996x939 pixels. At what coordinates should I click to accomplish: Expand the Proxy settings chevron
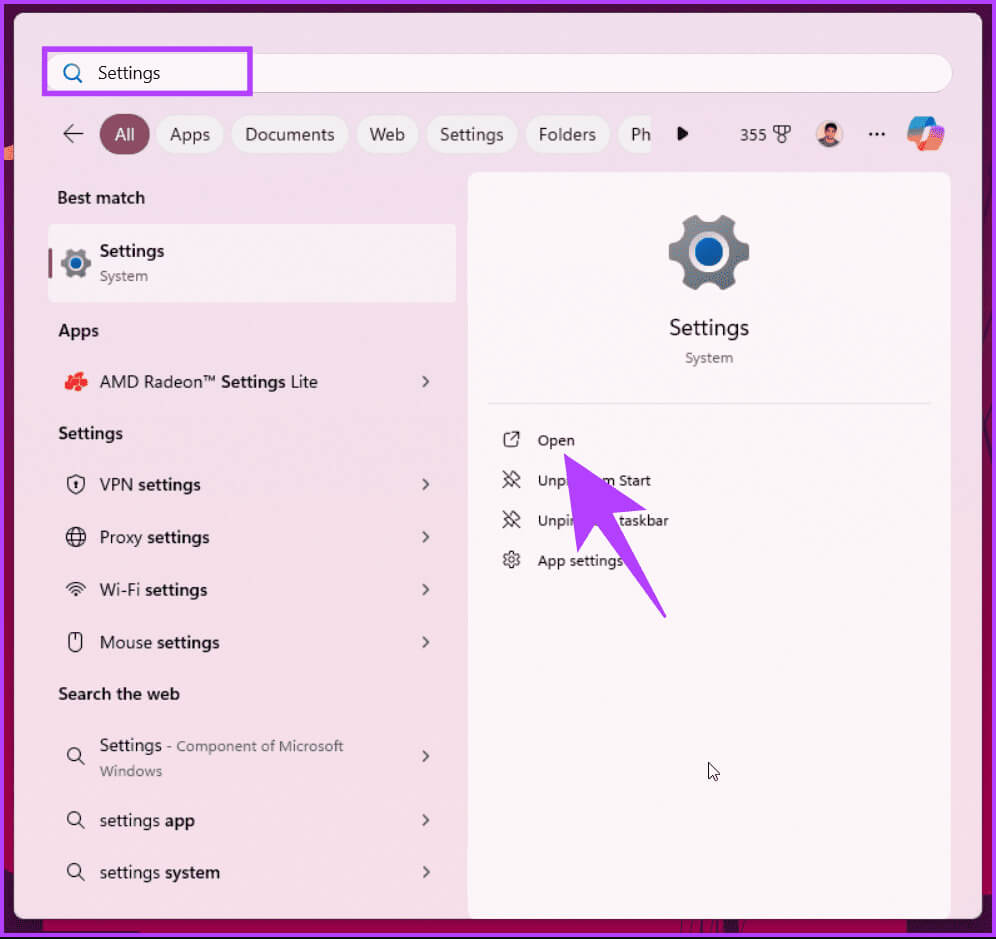pos(426,537)
